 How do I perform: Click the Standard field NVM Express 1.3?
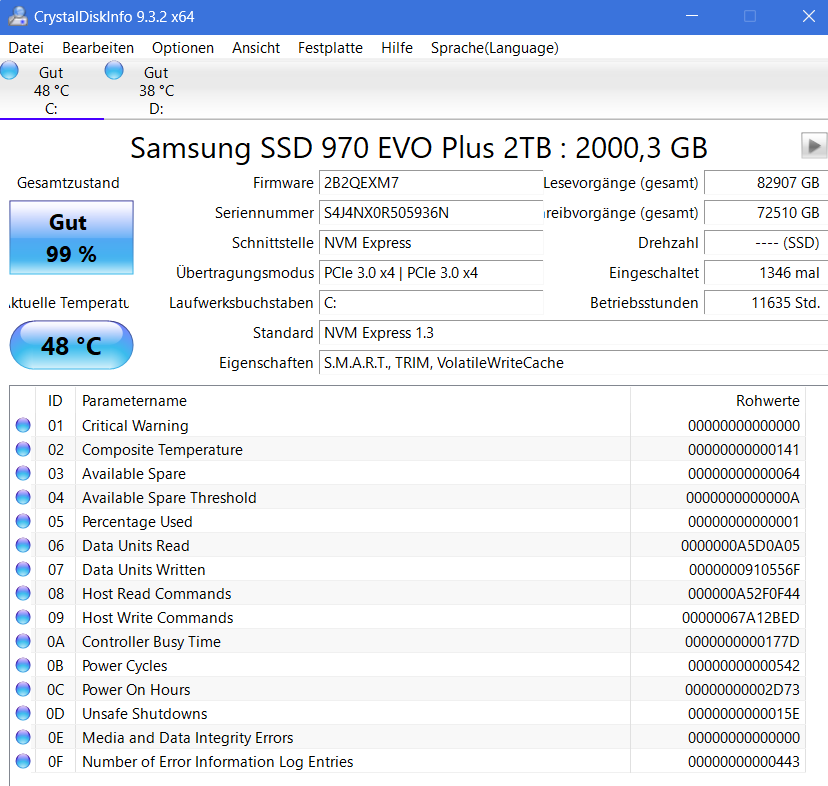573,333
